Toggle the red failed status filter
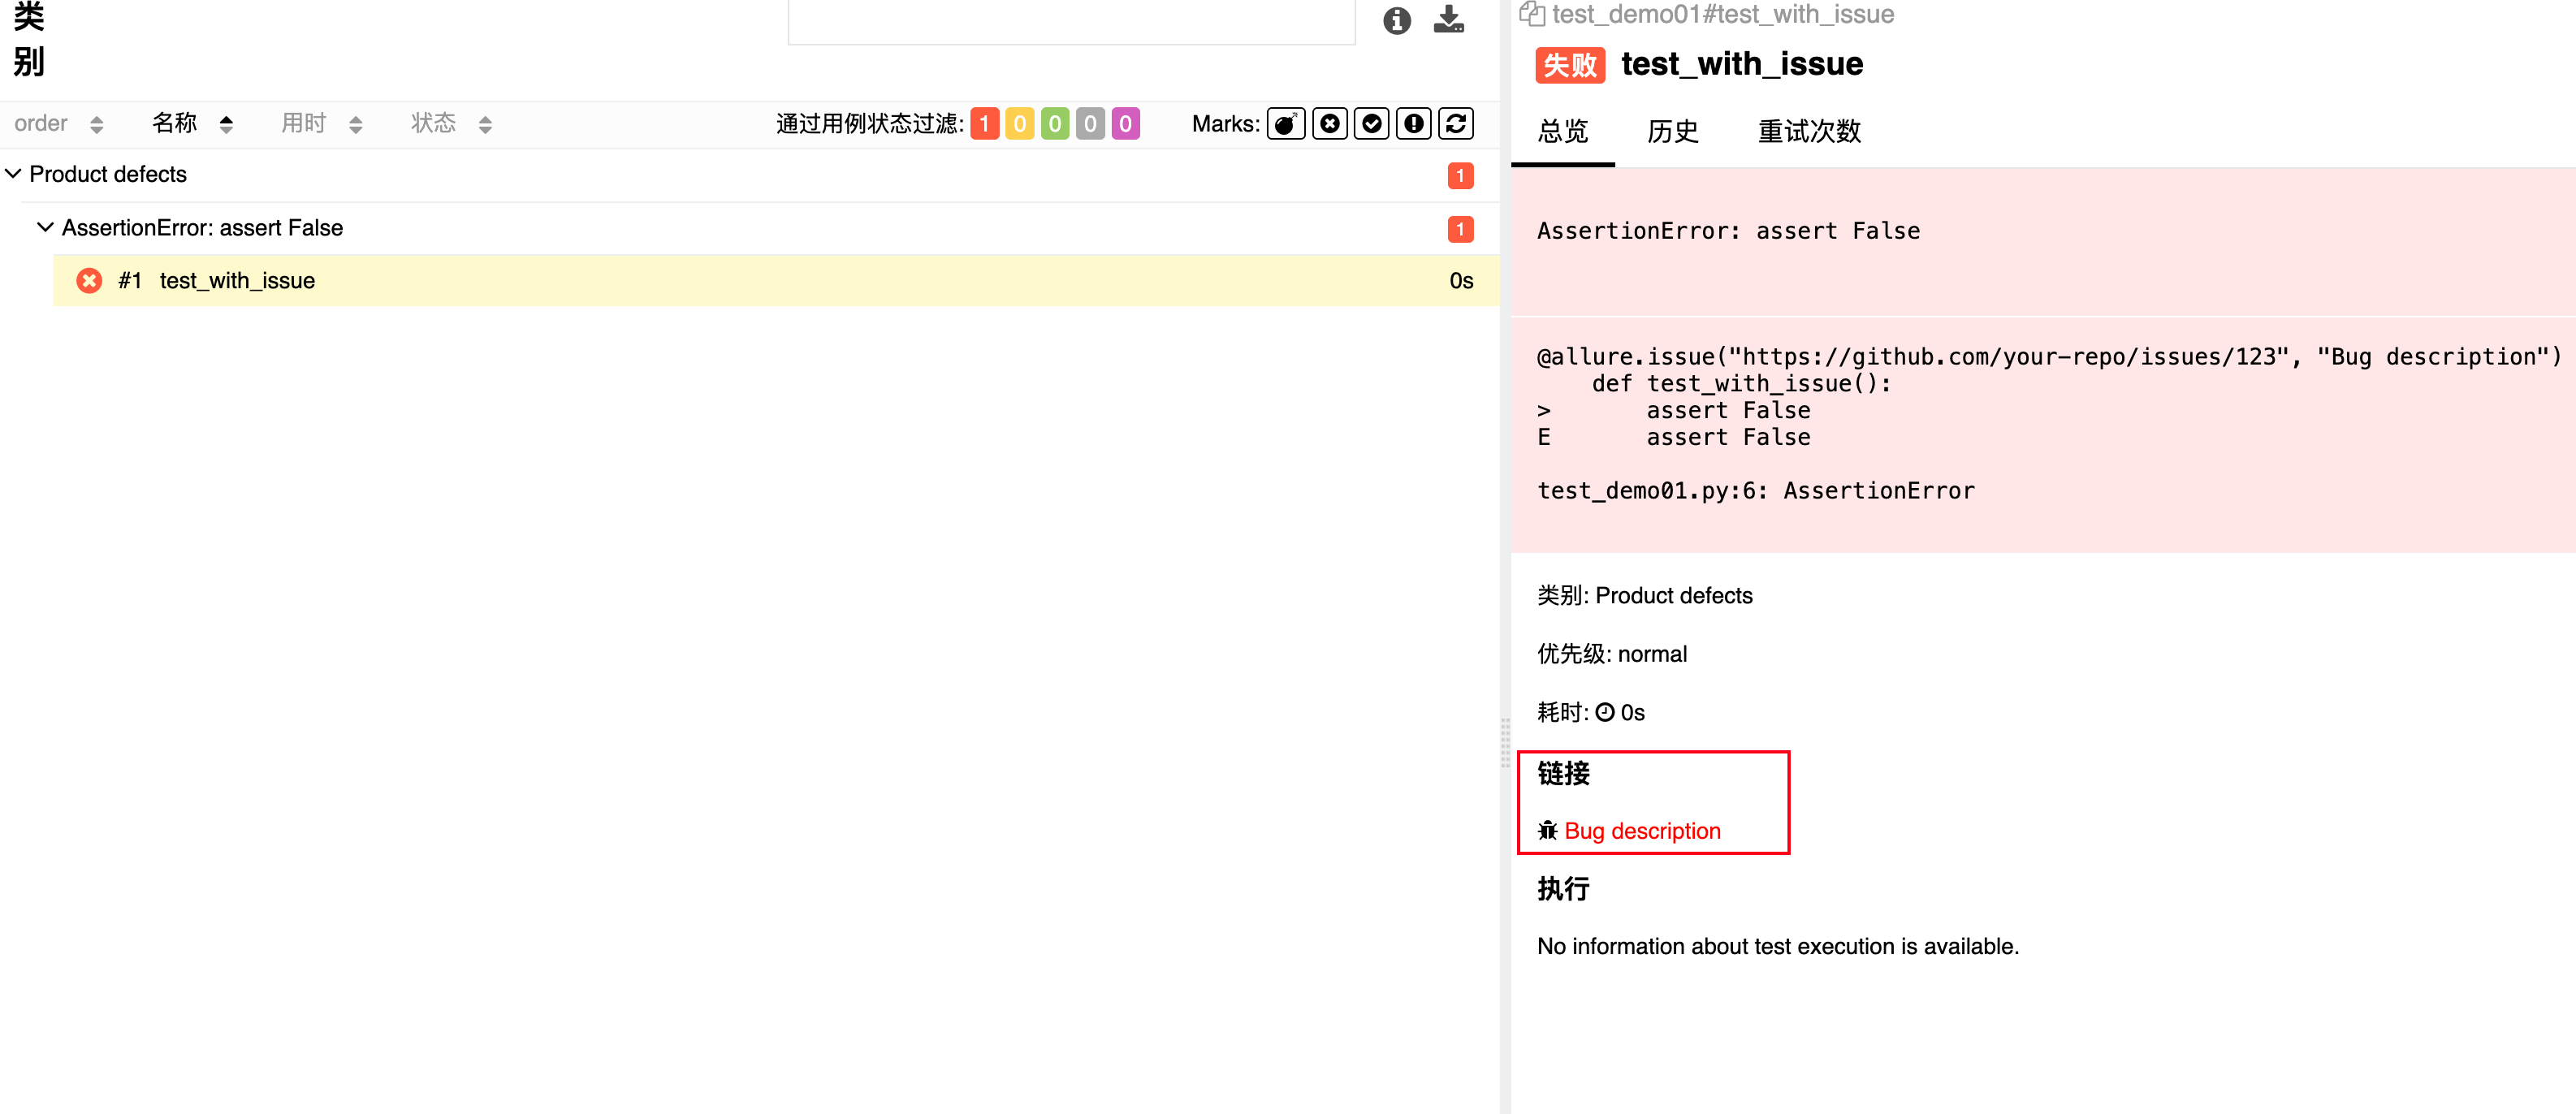 coord(984,124)
